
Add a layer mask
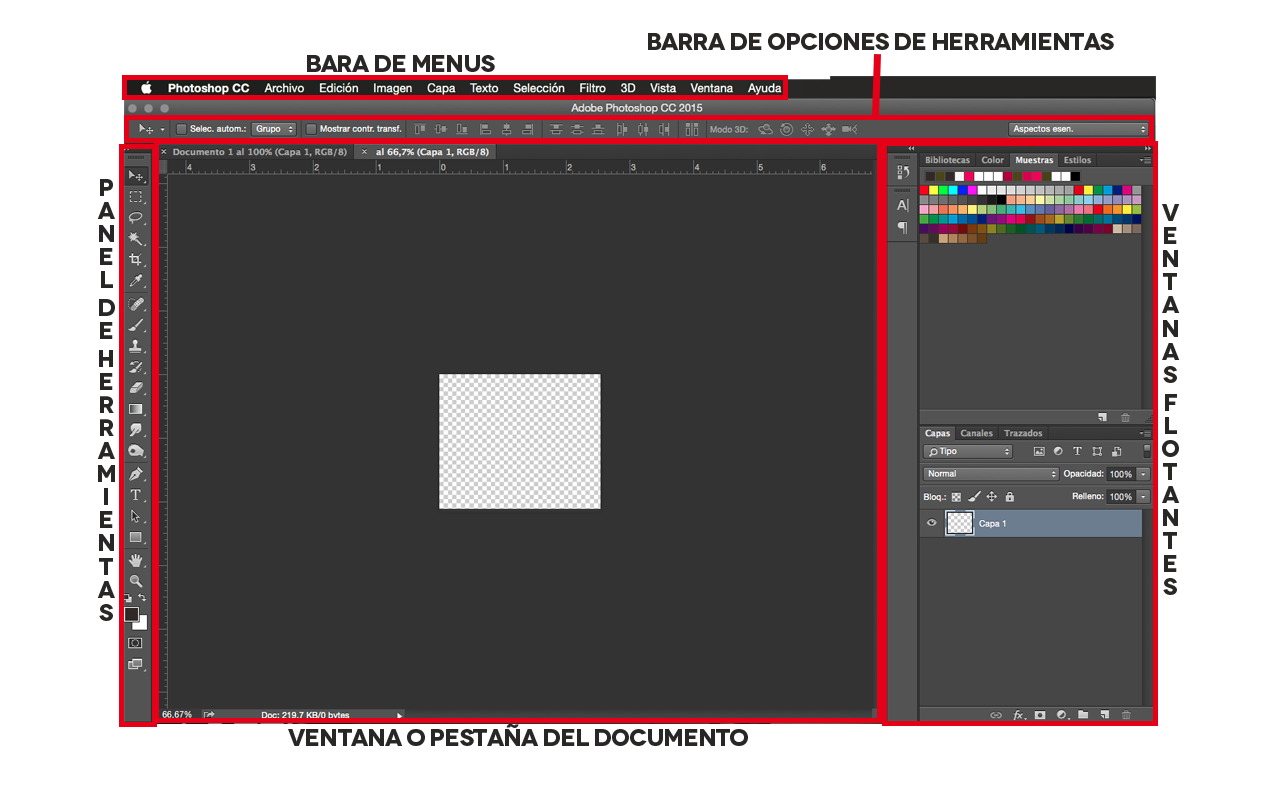pos(1040,715)
